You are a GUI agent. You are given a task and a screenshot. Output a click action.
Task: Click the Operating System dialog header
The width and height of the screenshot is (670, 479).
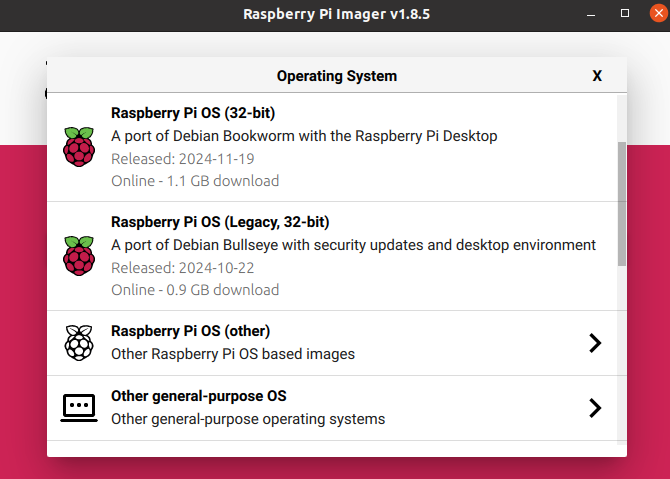pos(336,76)
